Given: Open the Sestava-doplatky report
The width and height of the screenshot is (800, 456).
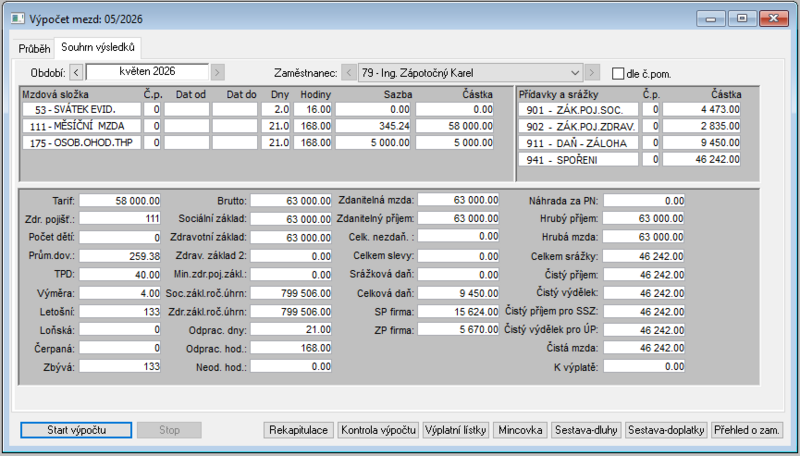Looking at the screenshot, I should tap(666, 430).
